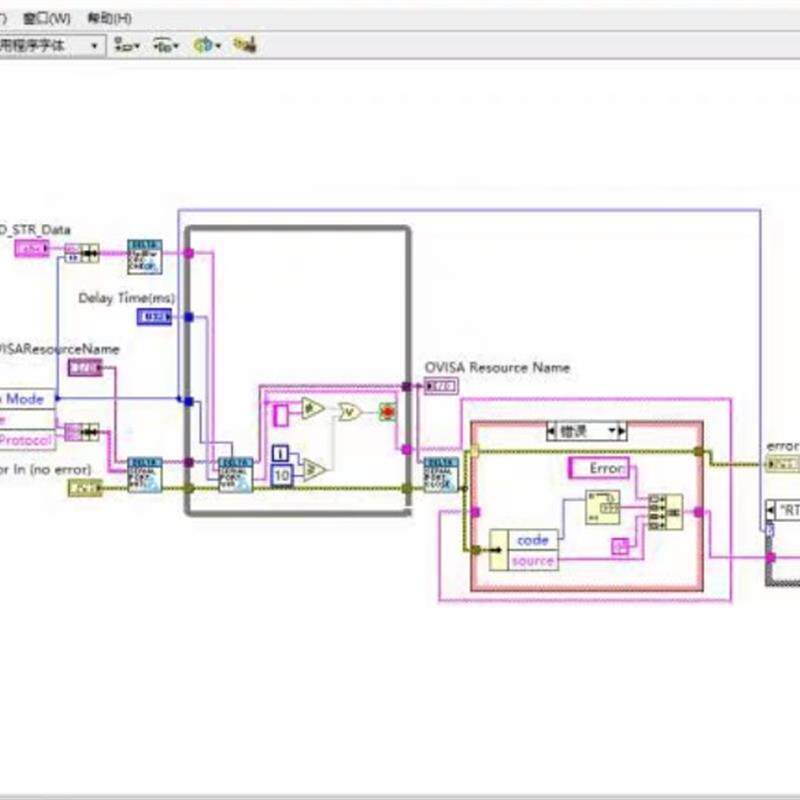Image resolution: width=800 pixels, height=800 pixels.
Task: Select the Format Into String node
Action: tap(603, 507)
